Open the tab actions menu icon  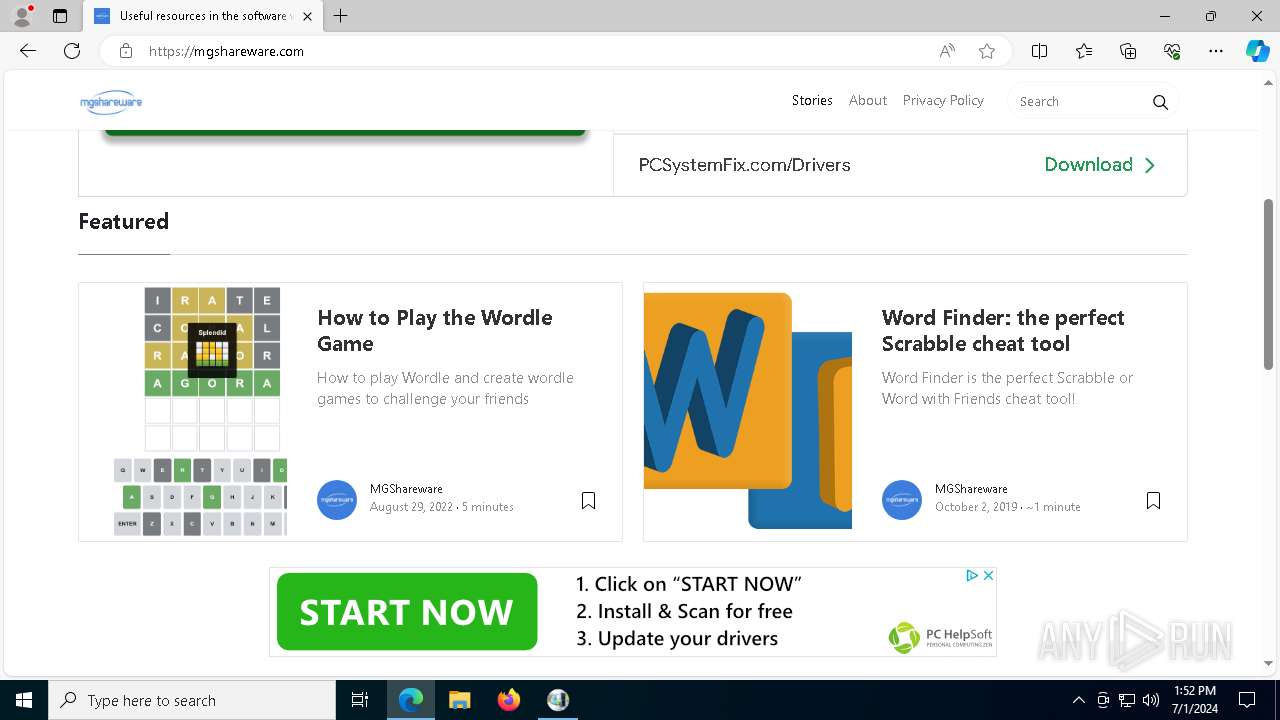point(60,16)
